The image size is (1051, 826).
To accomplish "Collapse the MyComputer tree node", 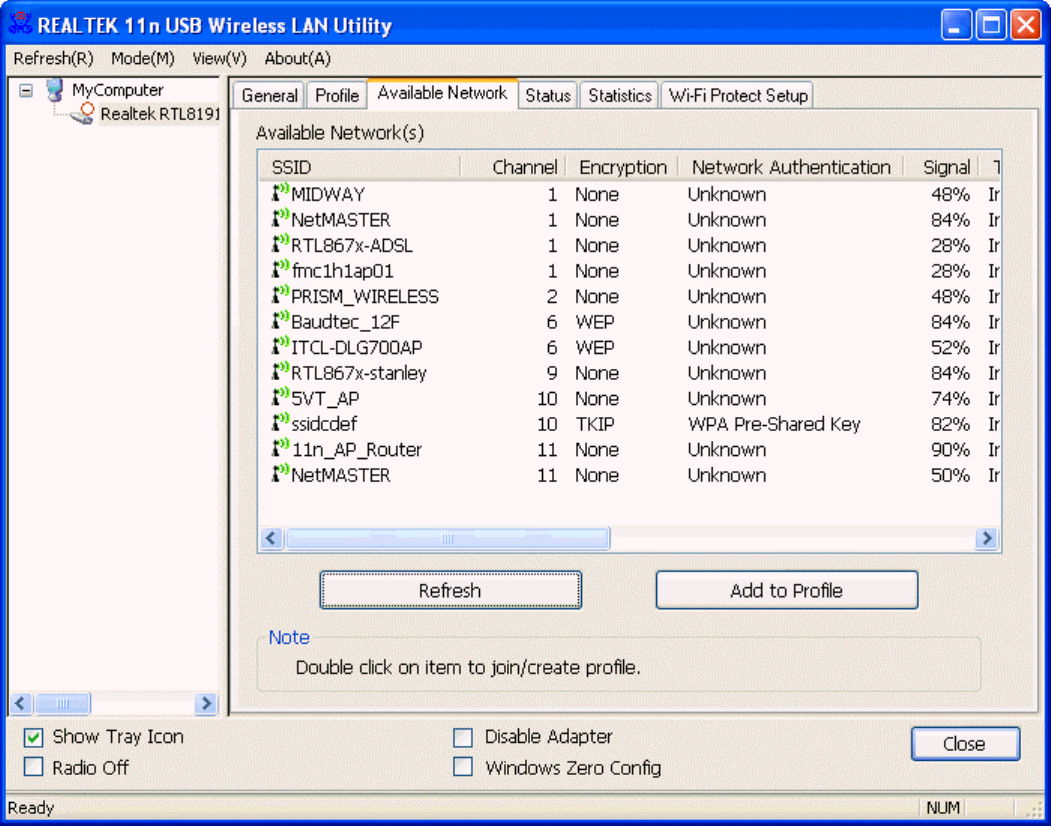I will (25, 90).
